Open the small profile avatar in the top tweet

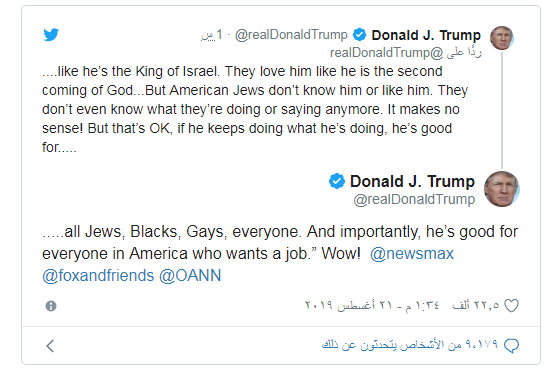501,38
